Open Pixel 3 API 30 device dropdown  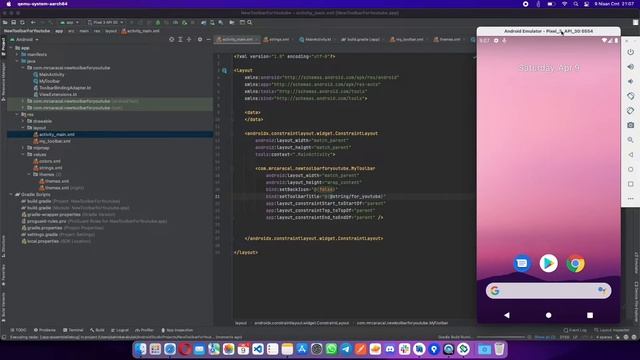point(105,22)
